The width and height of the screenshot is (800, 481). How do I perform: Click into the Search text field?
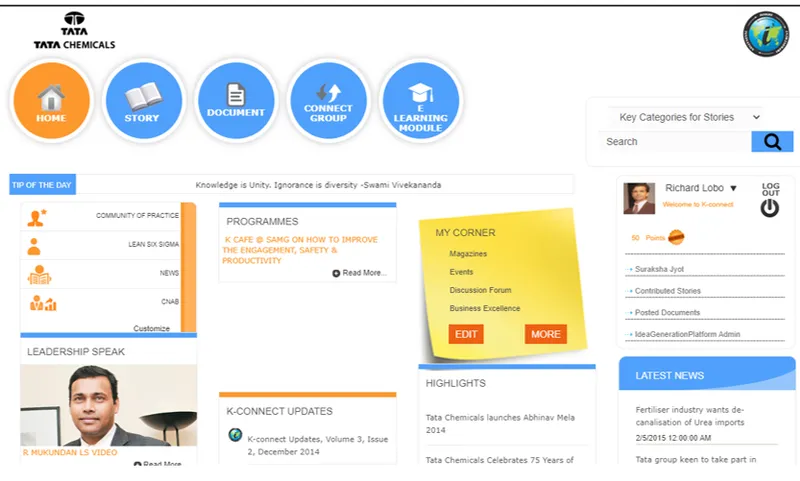(675, 142)
